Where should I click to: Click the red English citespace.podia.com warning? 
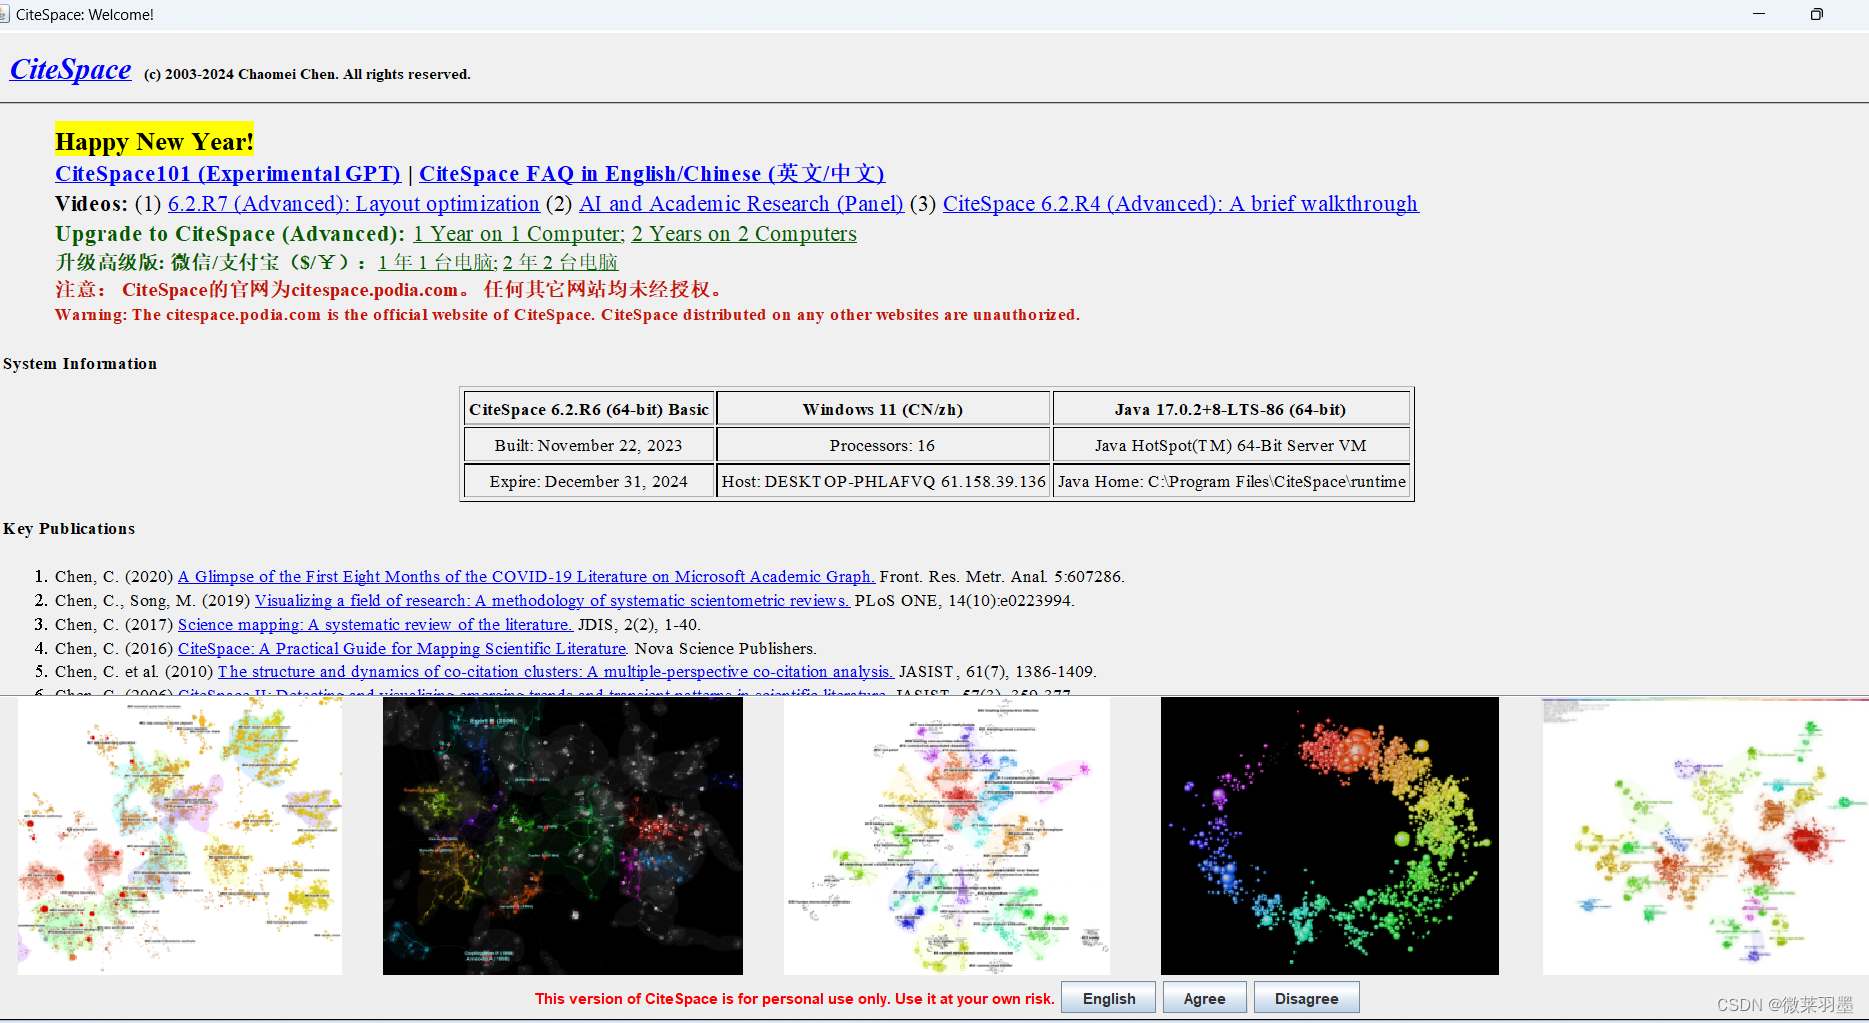tap(567, 315)
